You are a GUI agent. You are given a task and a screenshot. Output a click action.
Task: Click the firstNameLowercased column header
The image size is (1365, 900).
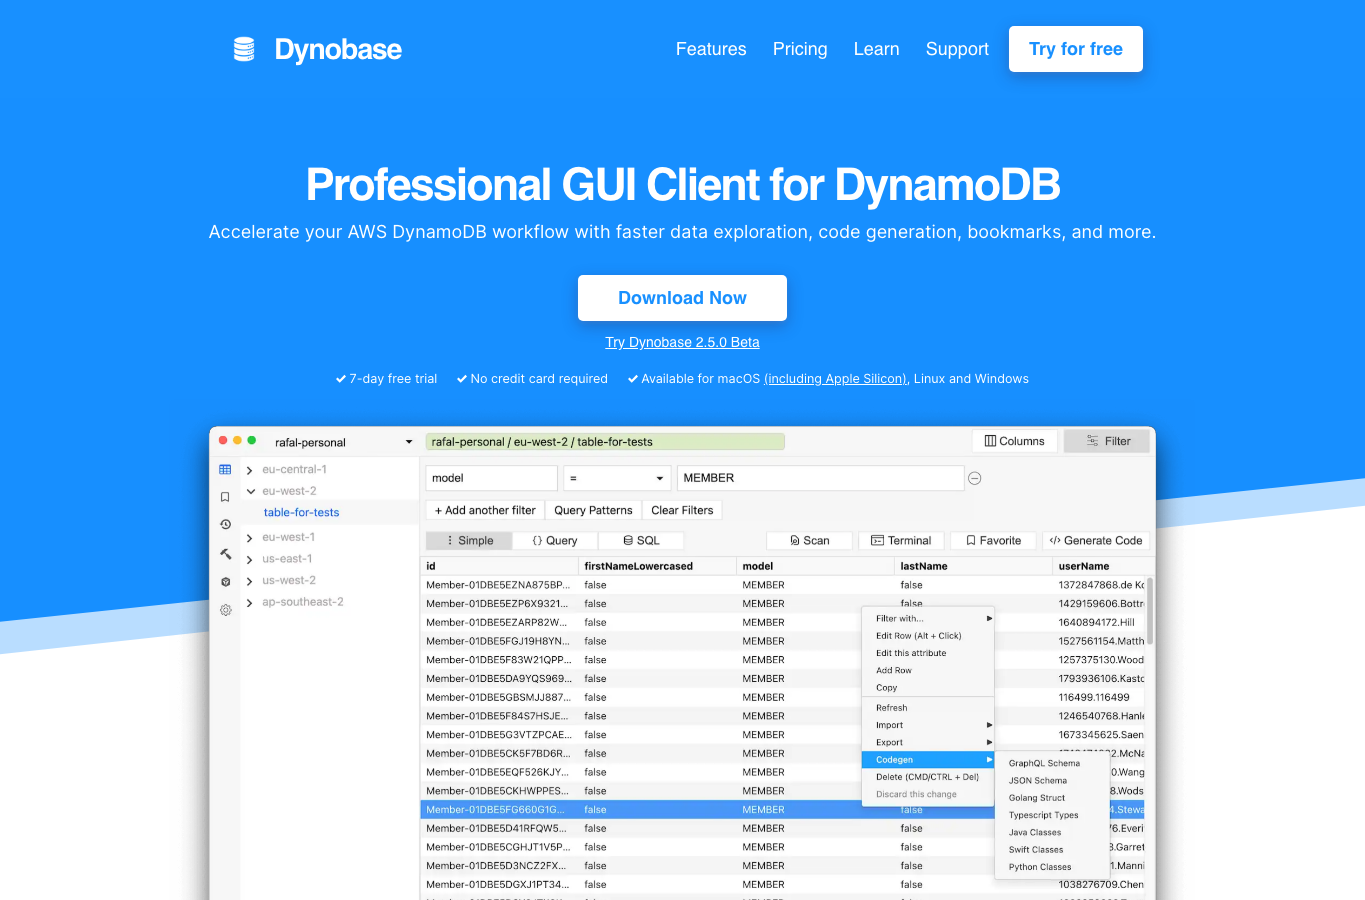point(657,566)
